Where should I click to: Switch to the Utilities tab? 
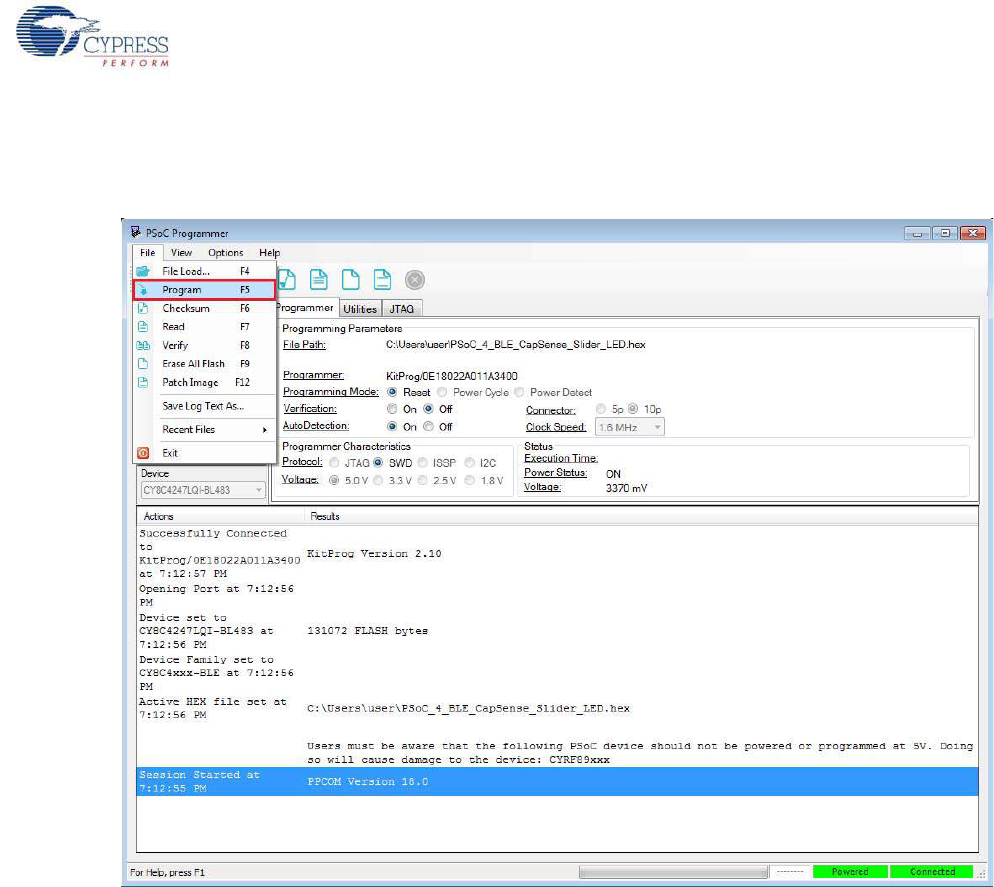click(360, 309)
